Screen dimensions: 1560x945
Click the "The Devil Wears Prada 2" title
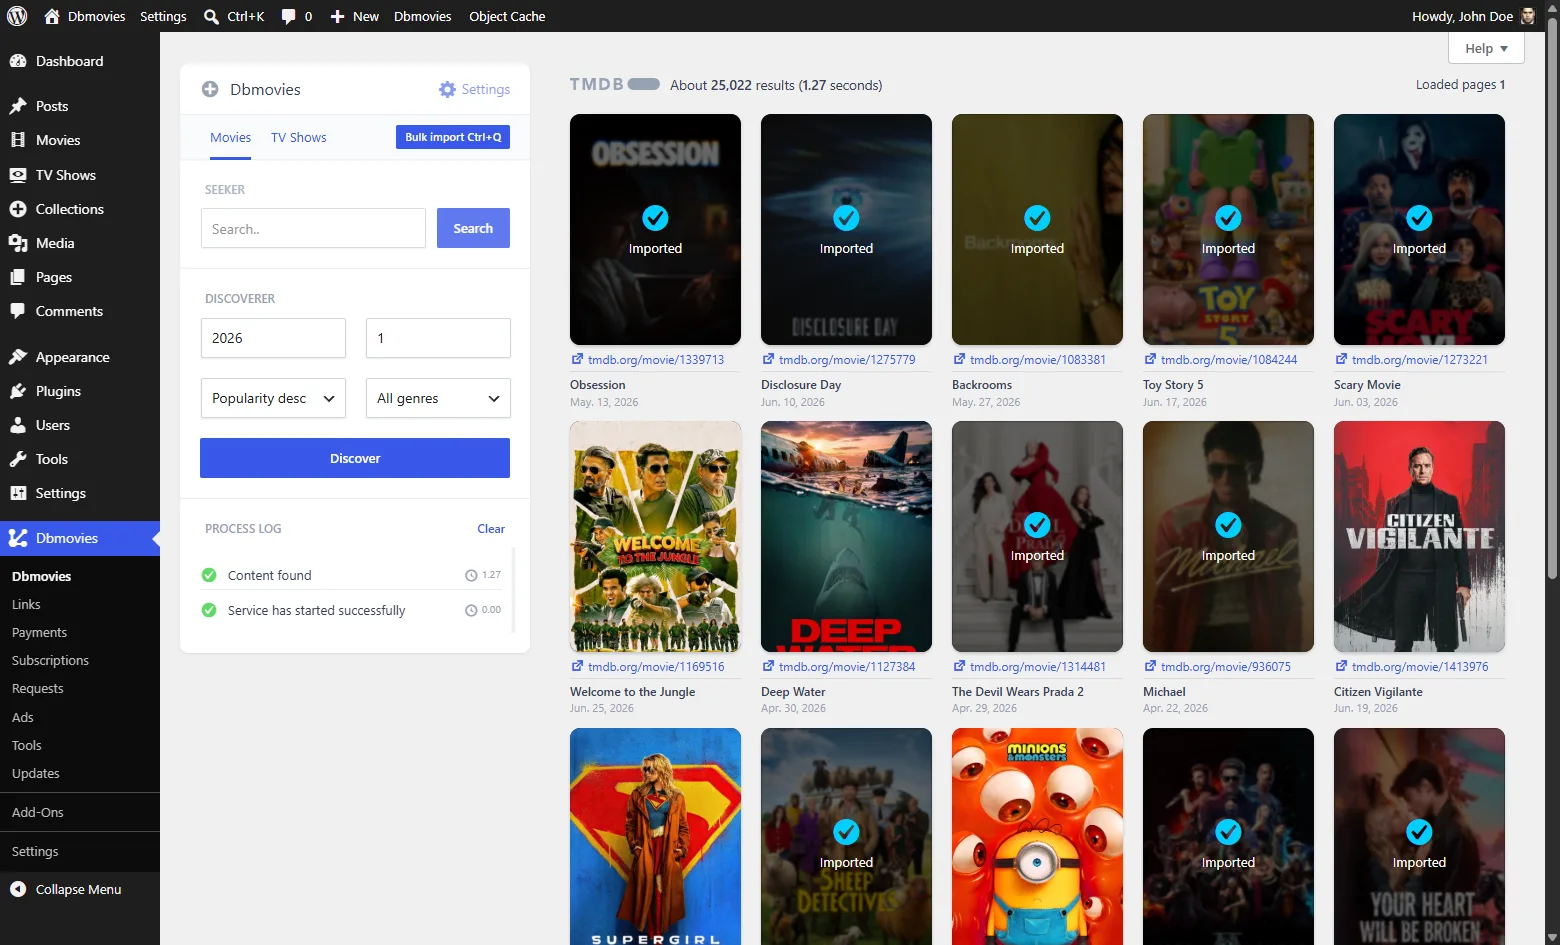click(x=1018, y=691)
